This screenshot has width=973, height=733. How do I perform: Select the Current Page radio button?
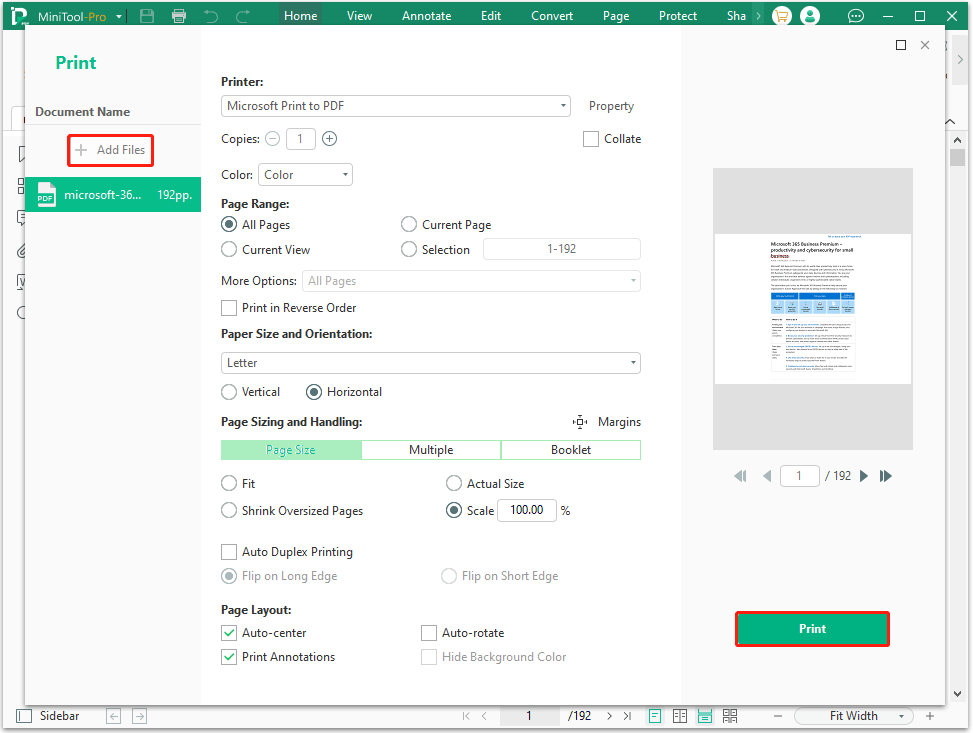click(409, 224)
